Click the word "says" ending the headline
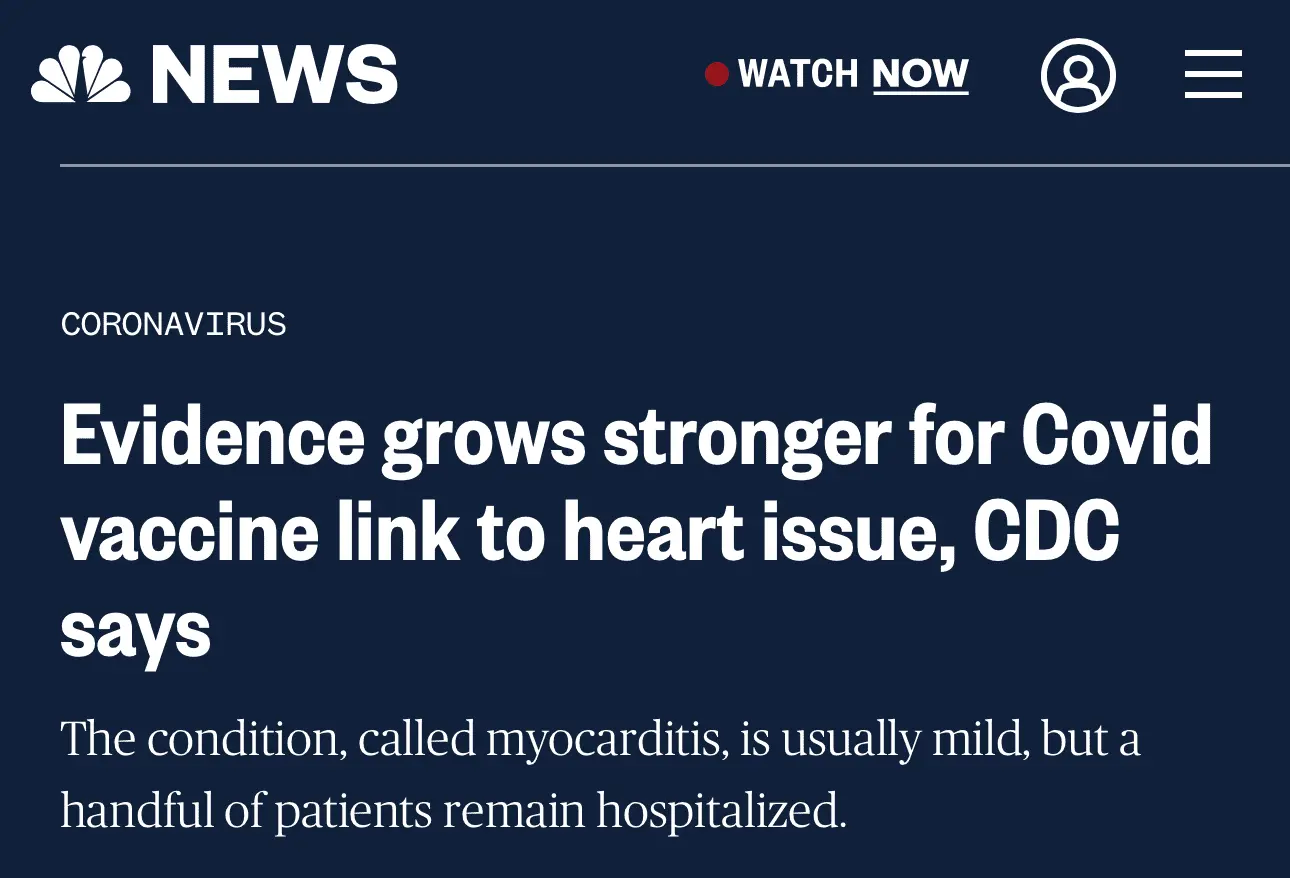The width and height of the screenshot is (1290, 878). pyautogui.click(x=135, y=629)
